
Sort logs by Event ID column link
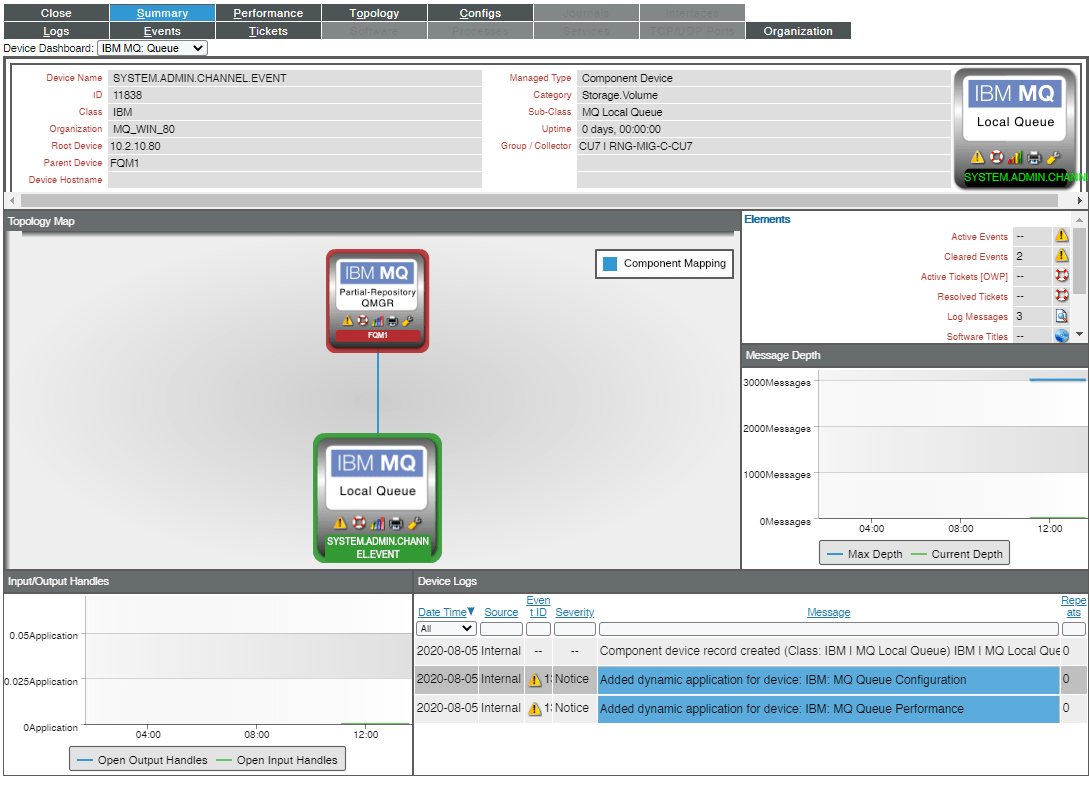pos(538,606)
